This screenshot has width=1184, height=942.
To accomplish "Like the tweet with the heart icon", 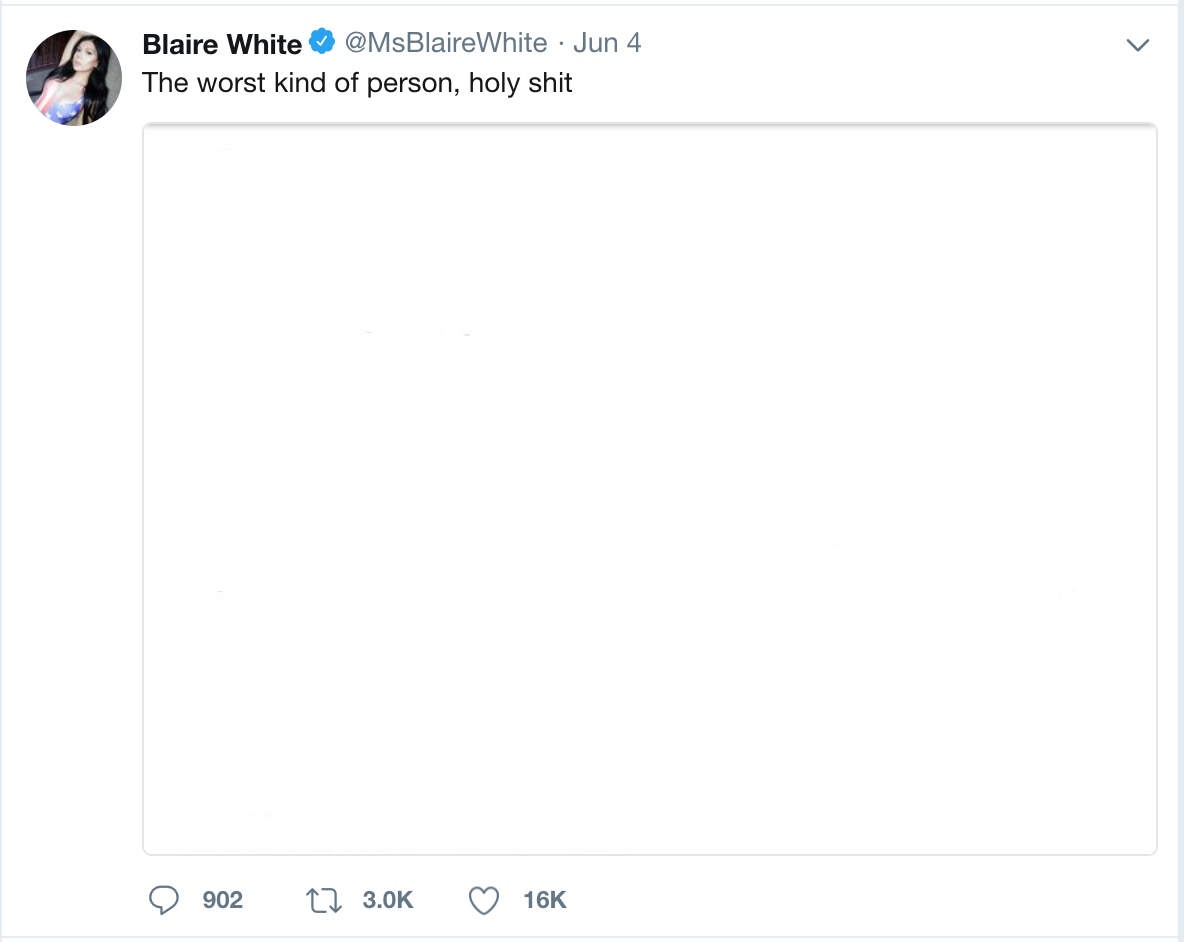I will 484,900.
